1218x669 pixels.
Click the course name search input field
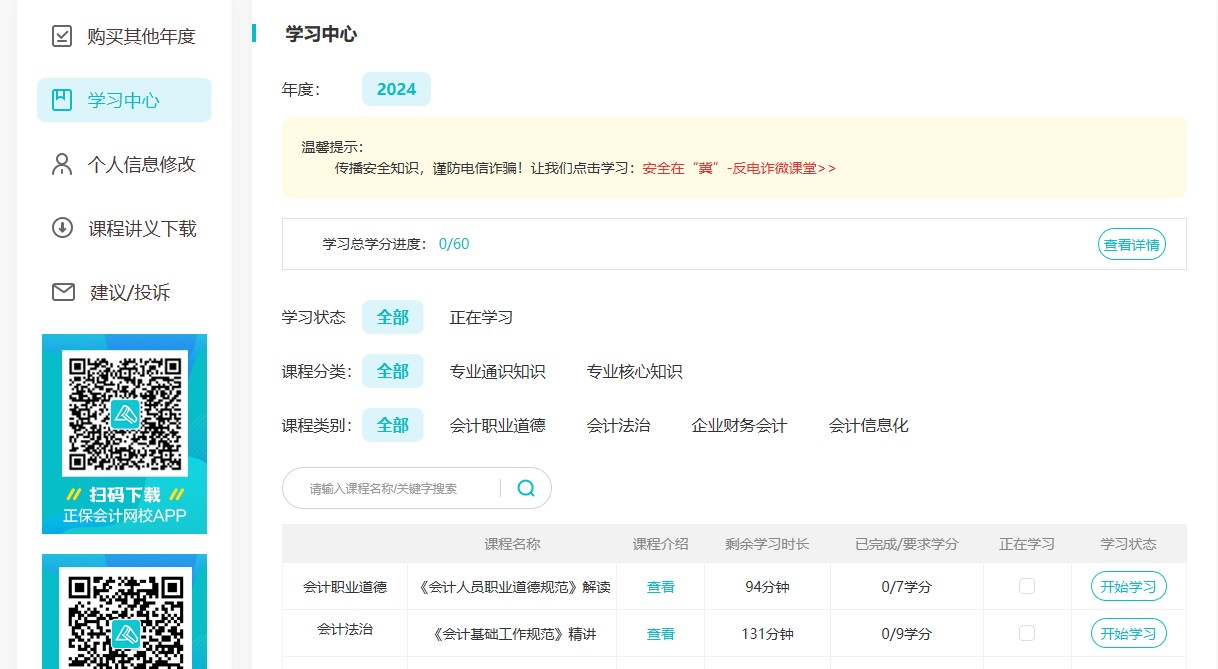click(x=400, y=488)
